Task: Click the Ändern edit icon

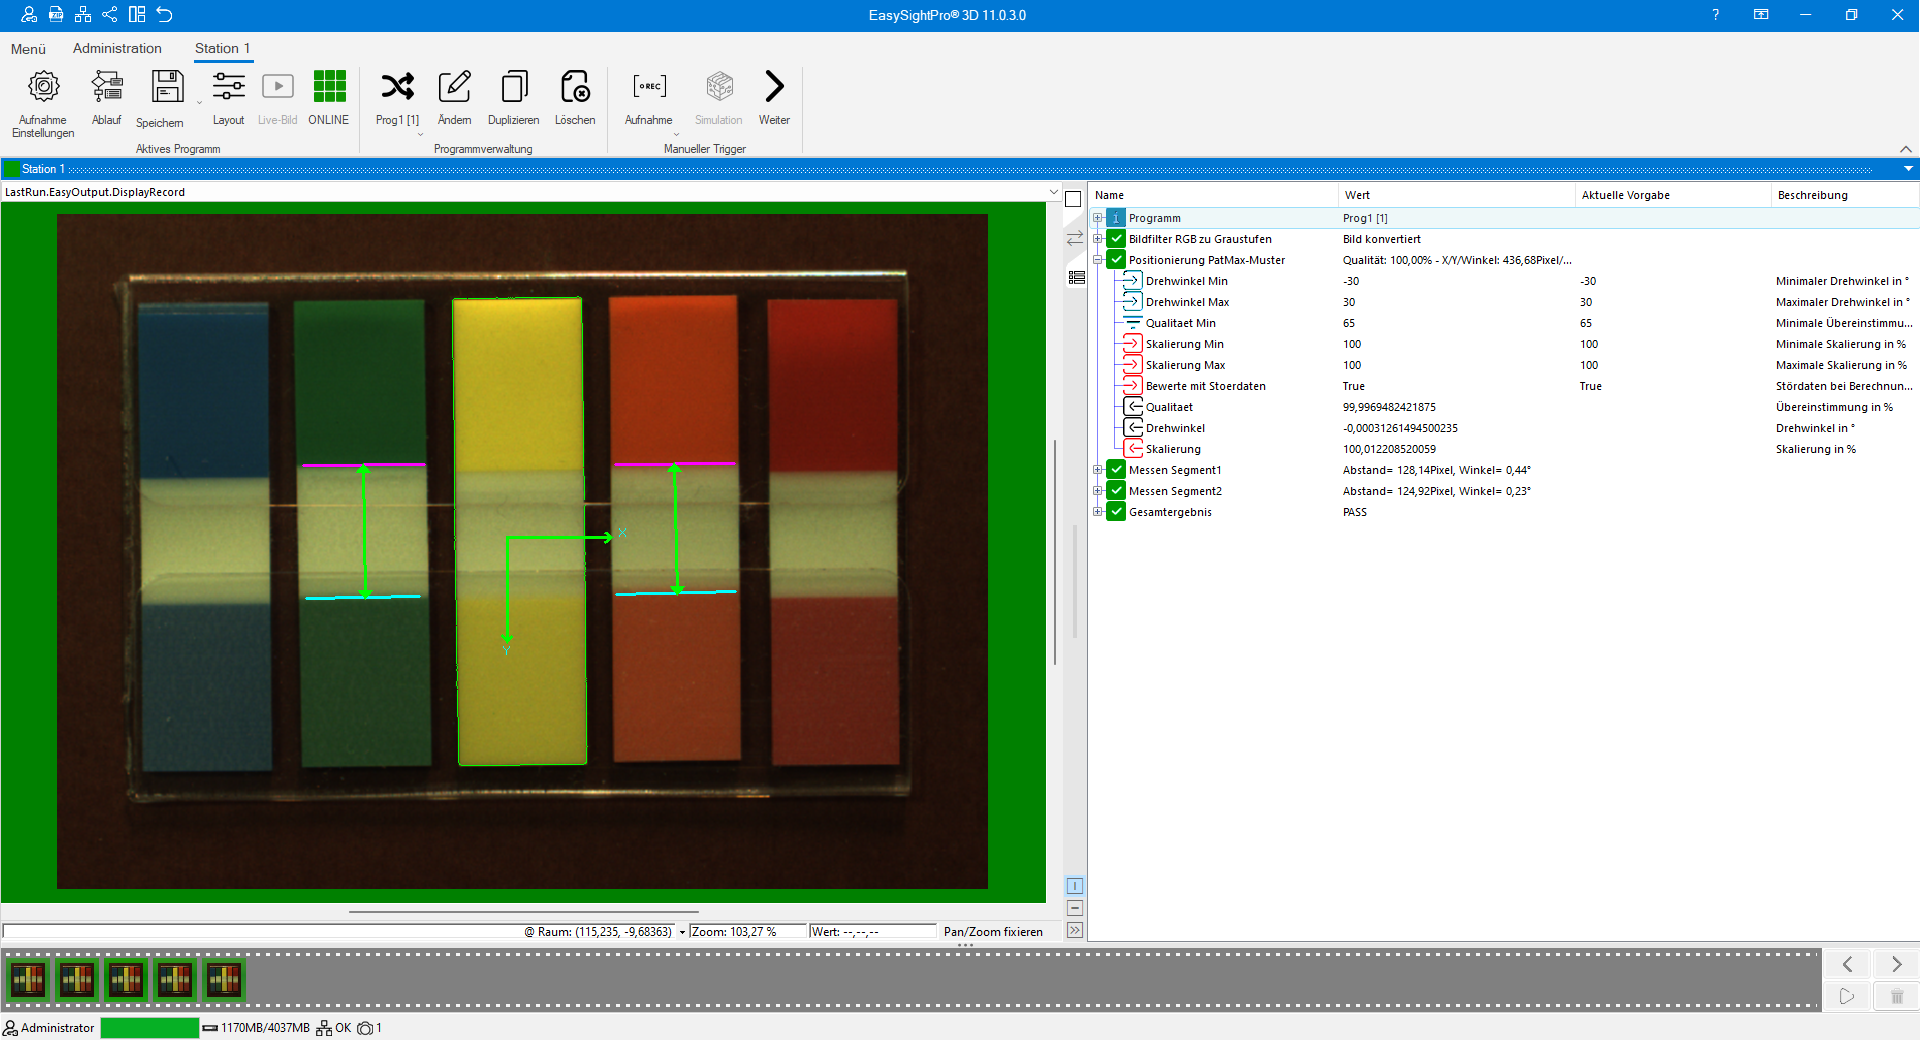Action: click(x=454, y=88)
